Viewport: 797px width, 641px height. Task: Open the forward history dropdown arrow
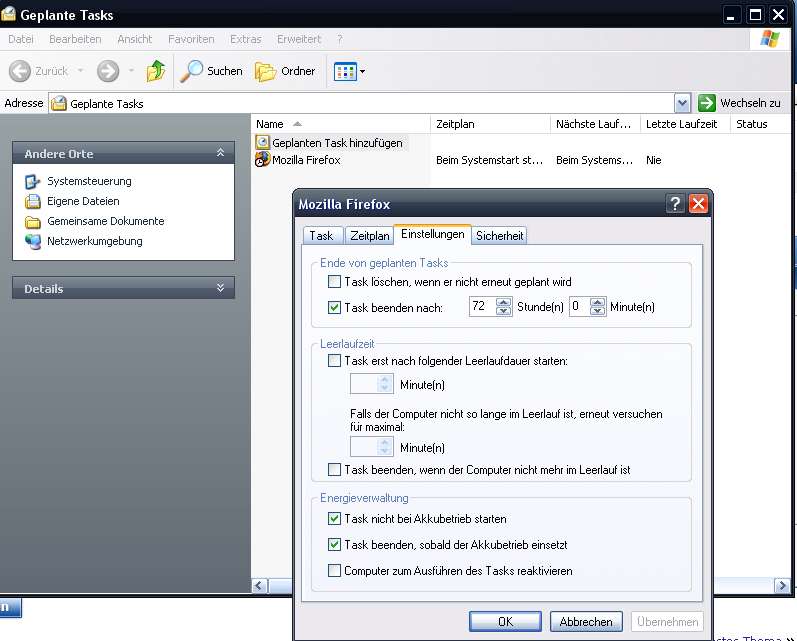click(131, 71)
